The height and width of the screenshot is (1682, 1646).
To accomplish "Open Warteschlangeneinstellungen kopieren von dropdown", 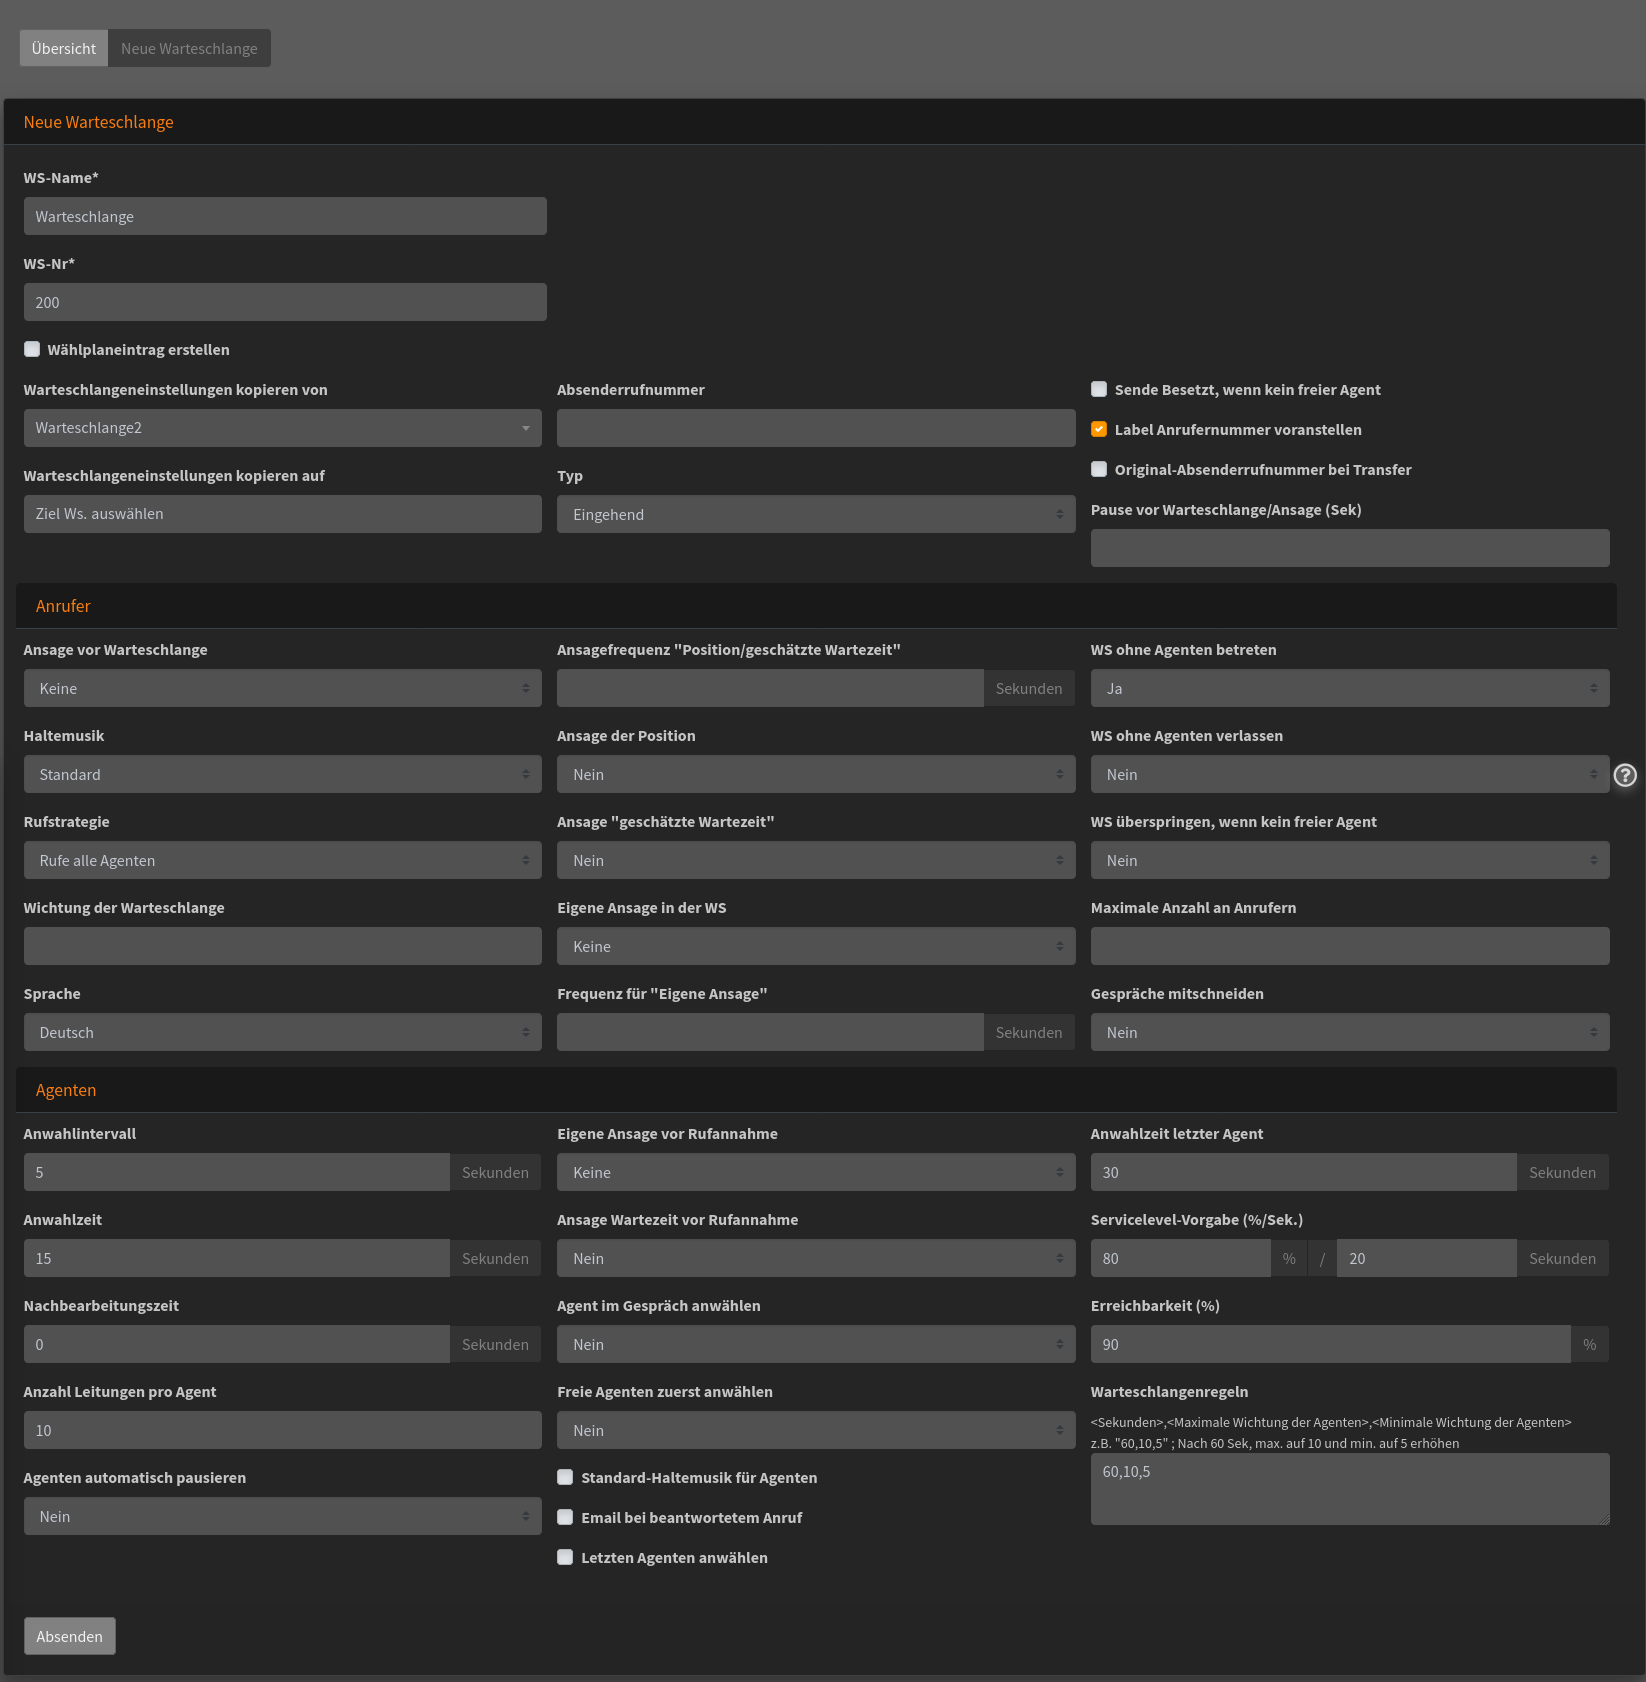I will (282, 428).
